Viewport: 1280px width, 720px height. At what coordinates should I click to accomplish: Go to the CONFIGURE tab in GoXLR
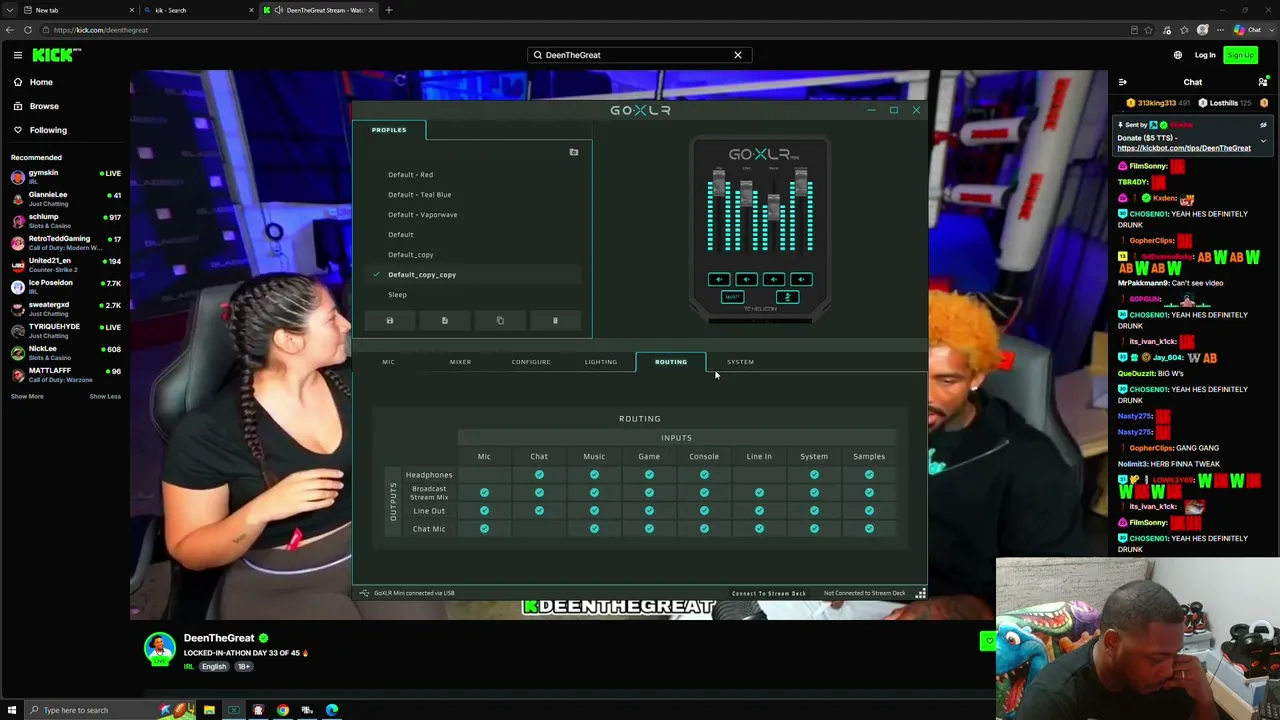pos(531,362)
